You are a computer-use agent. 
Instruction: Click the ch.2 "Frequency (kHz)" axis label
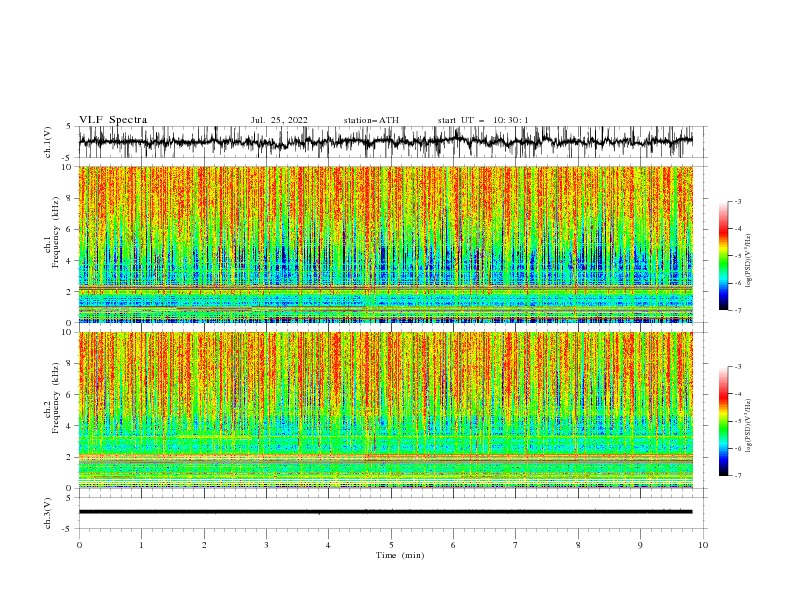coord(55,397)
